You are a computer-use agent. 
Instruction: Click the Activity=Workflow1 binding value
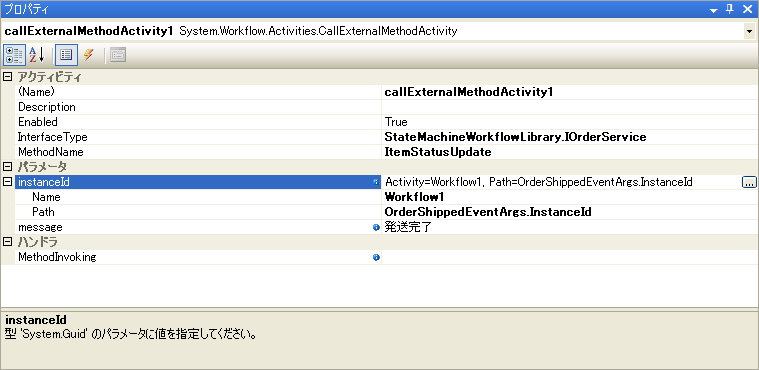[539, 182]
